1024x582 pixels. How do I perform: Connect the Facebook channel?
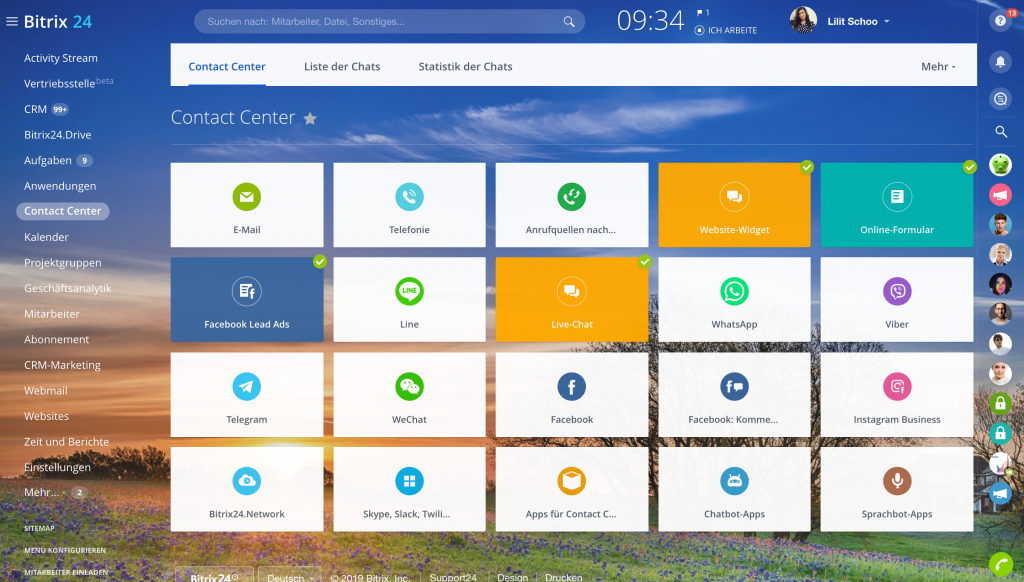coord(572,395)
